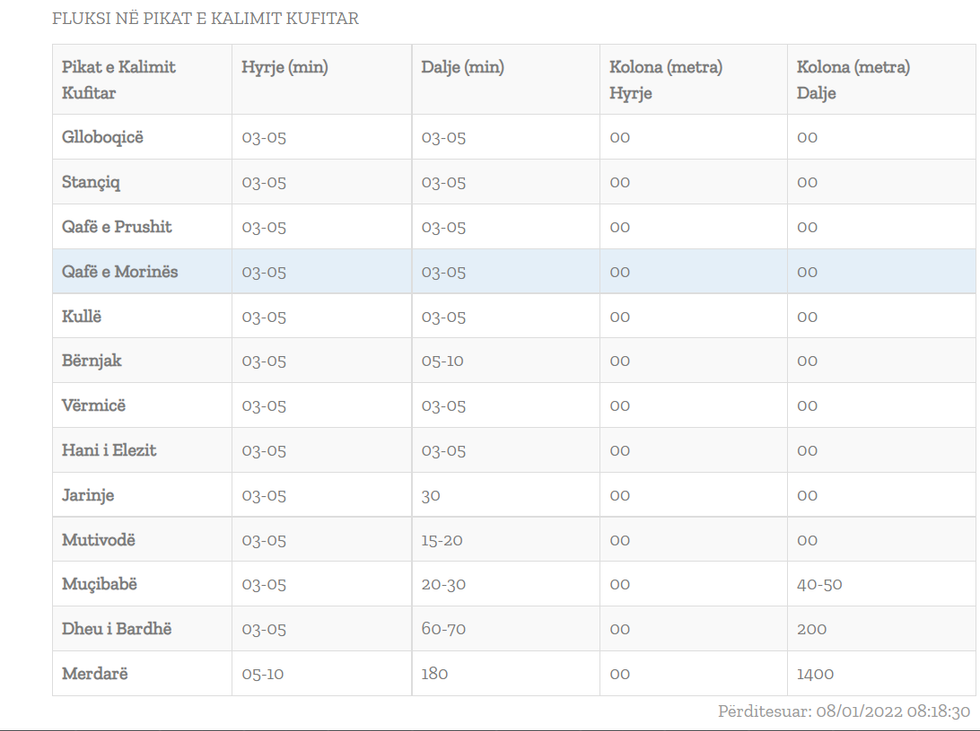Click the Kolona (metra) Hyrje header
This screenshot has width=980, height=731.
point(666,80)
